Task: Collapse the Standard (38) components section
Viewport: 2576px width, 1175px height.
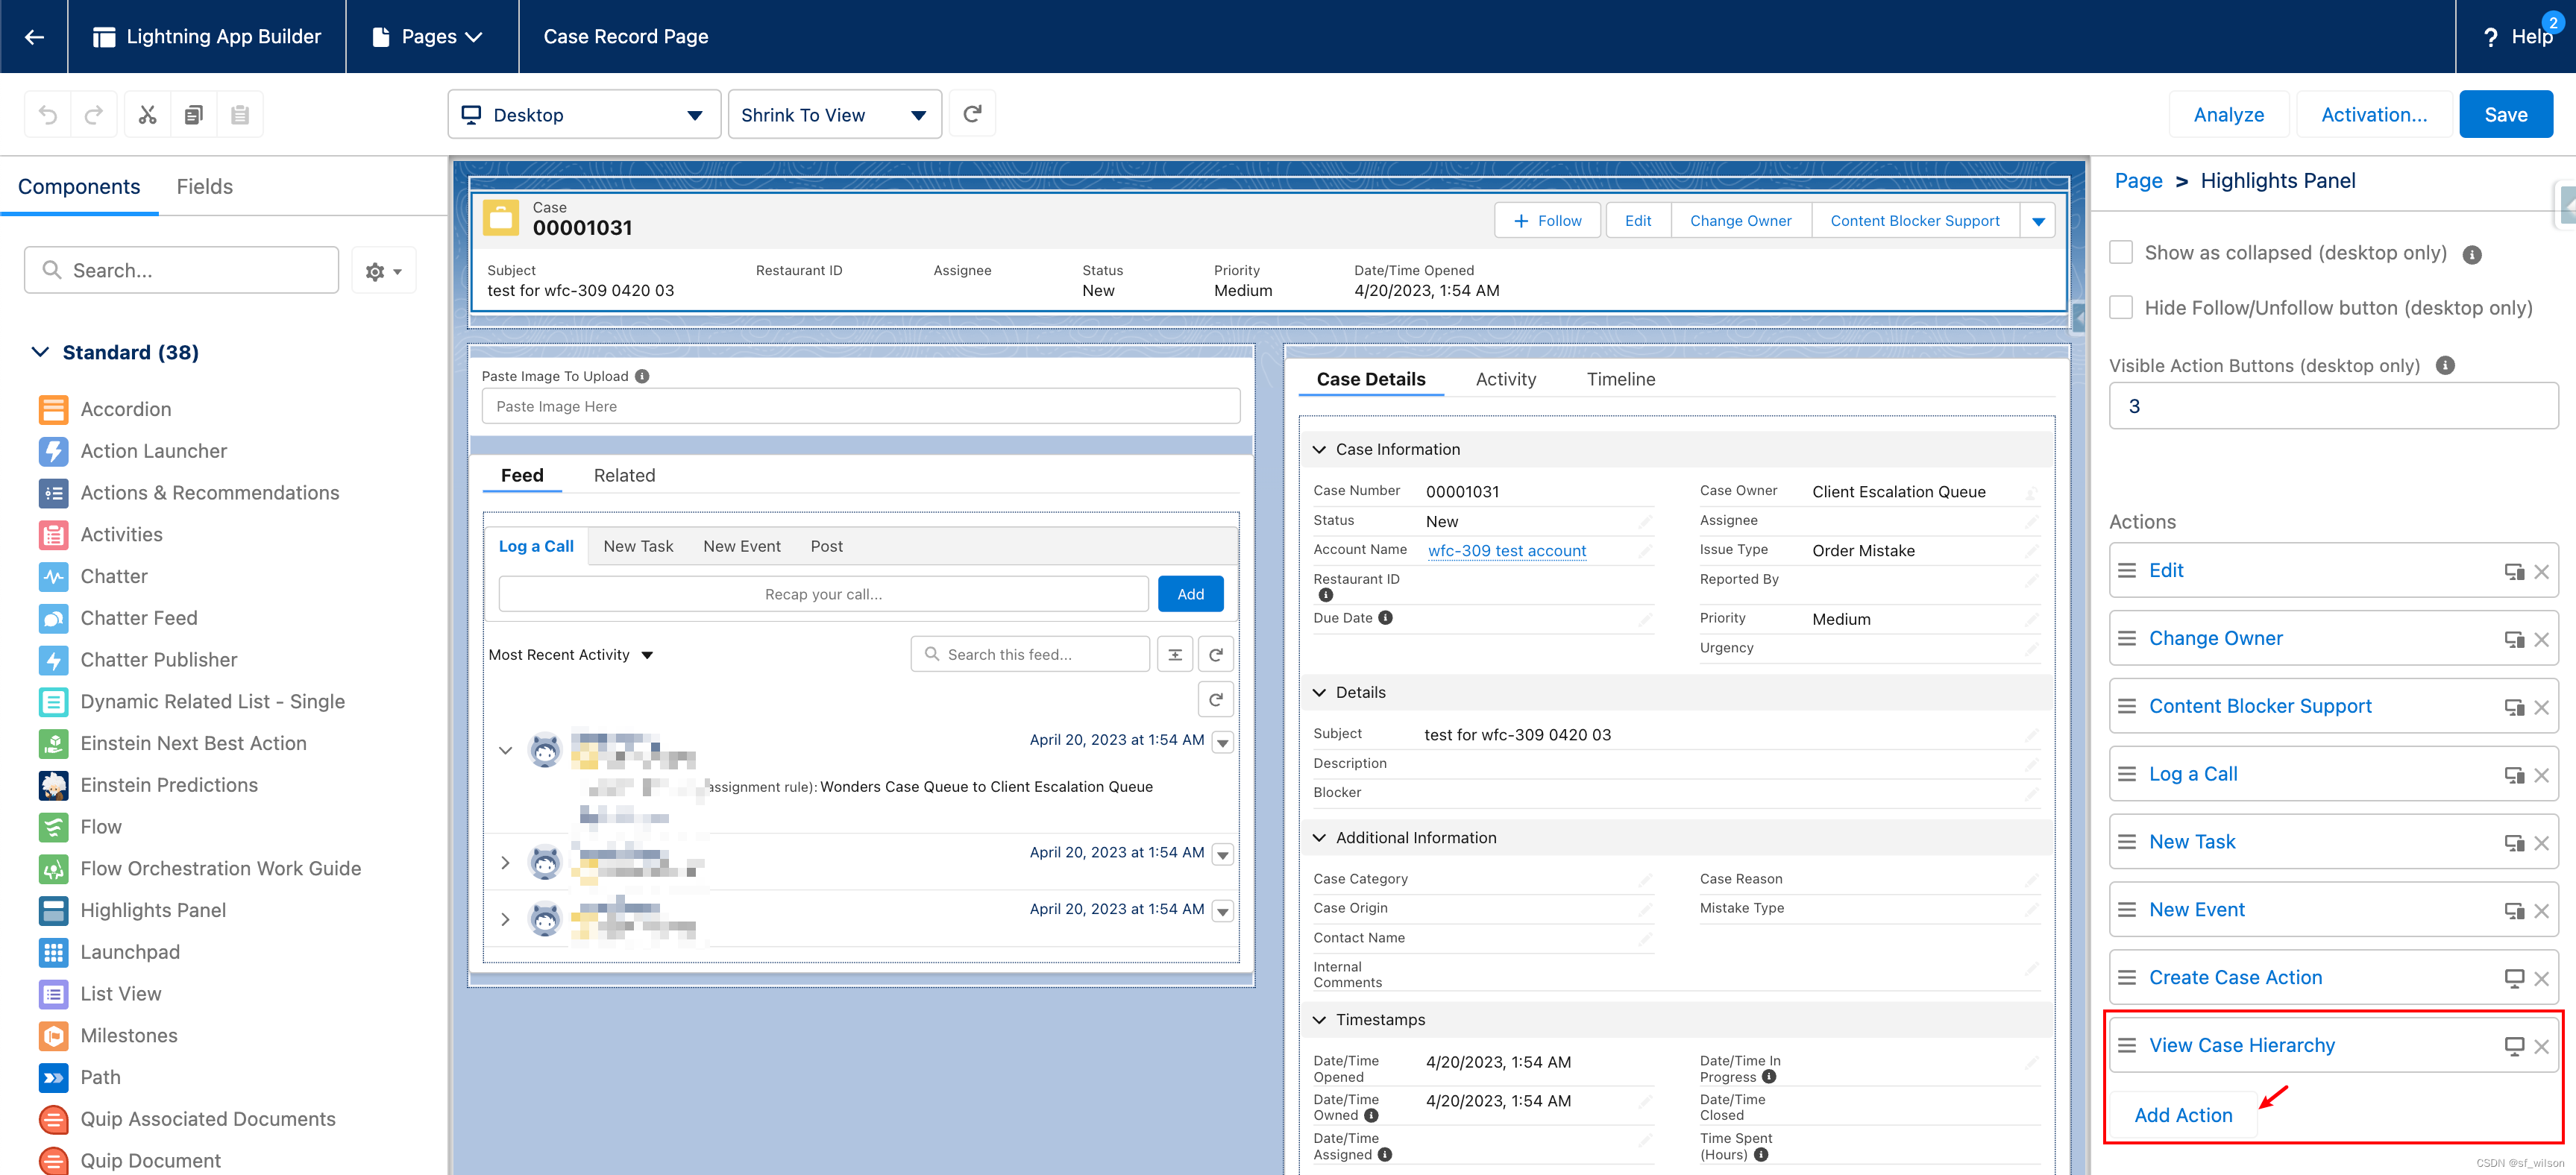Action: point(40,352)
